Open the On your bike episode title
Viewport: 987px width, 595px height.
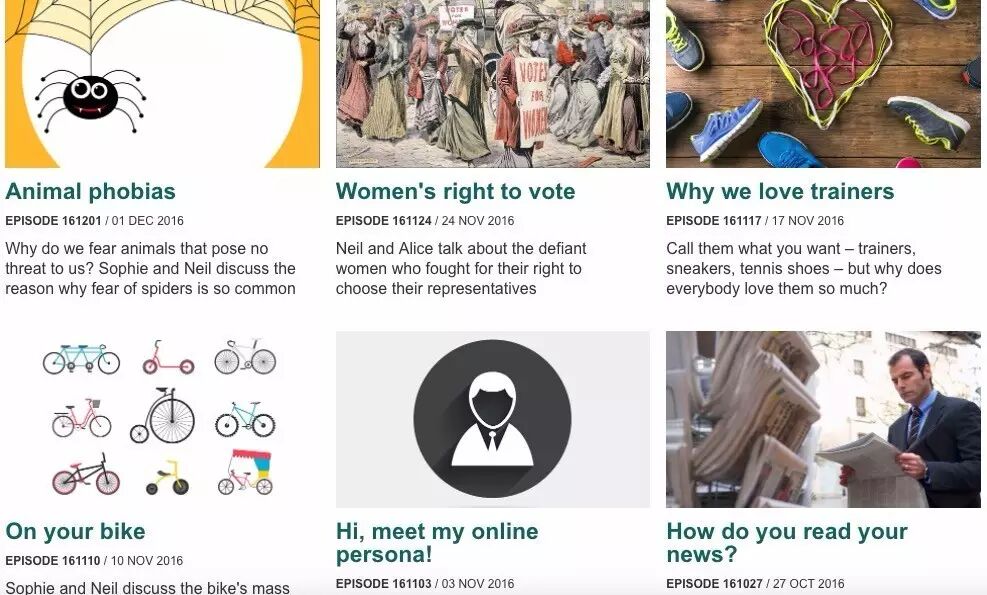pyautogui.click(x=75, y=531)
